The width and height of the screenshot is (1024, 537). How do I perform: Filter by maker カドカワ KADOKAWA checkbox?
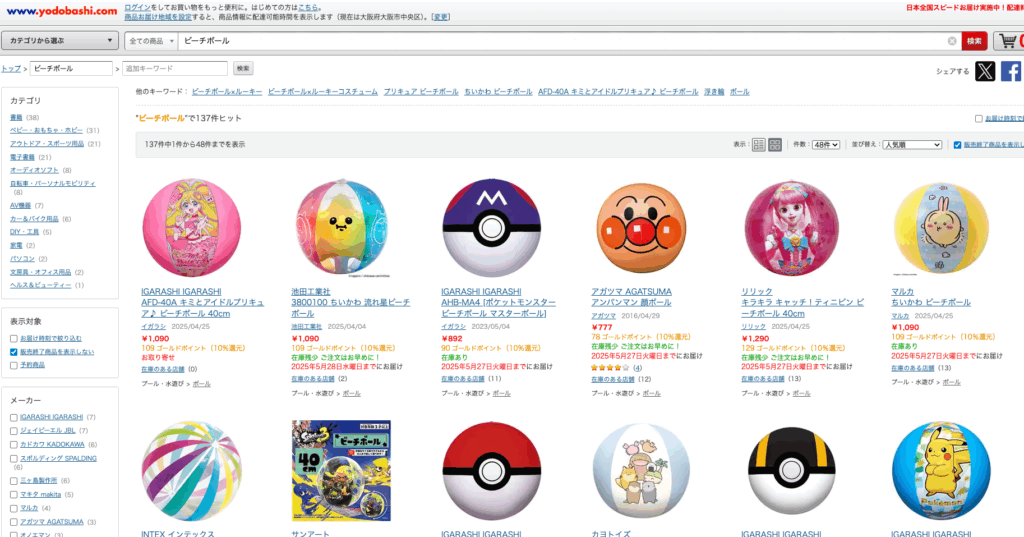click(x=14, y=445)
